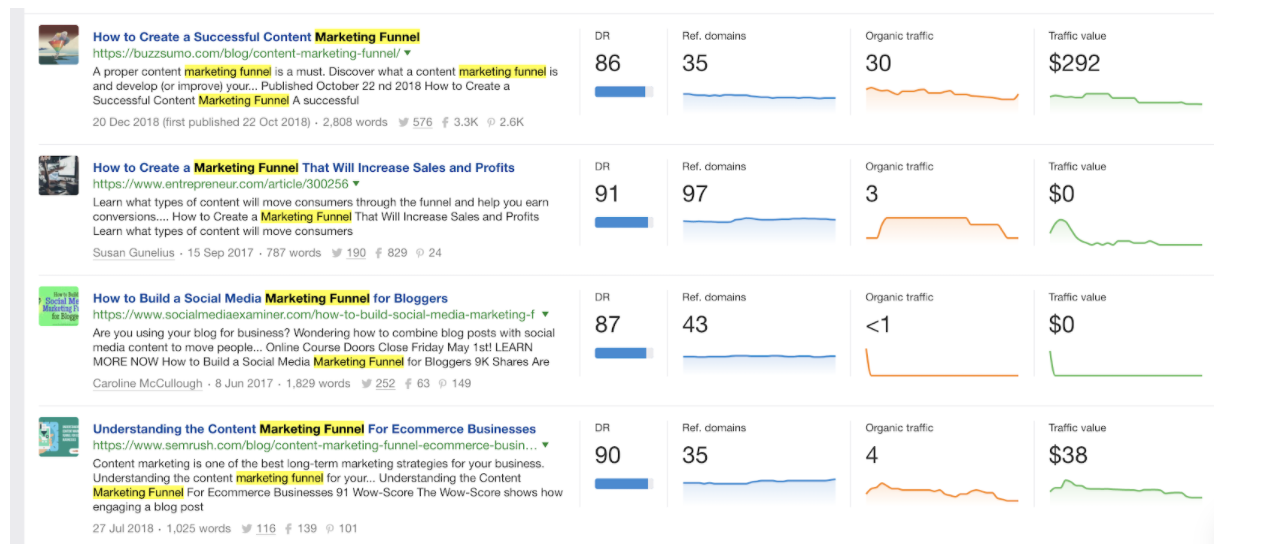Click the semrush ecommerce article thumbnail

(58, 437)
